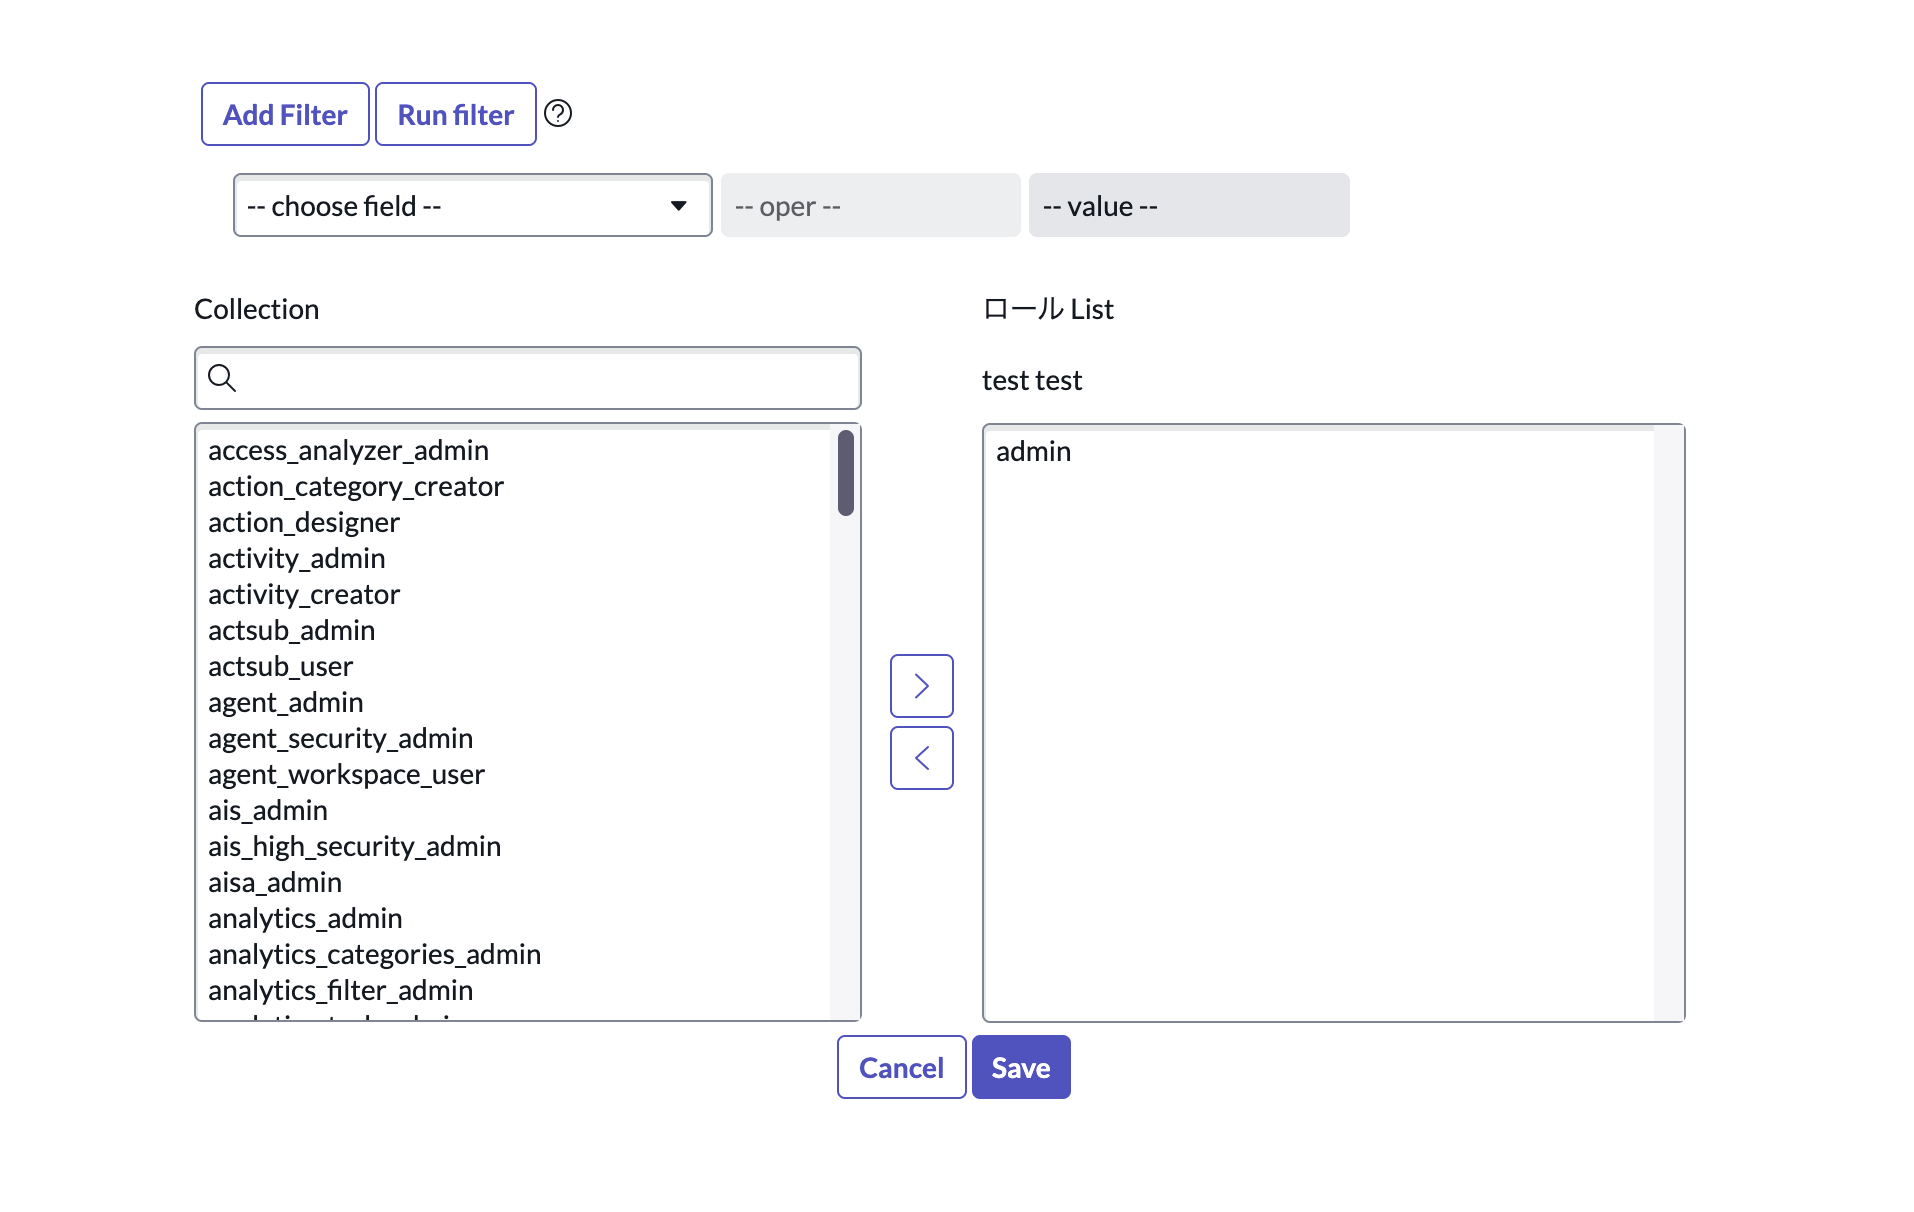Click inside the Collection search box
1914x1212 pixels.
point(545,378)
